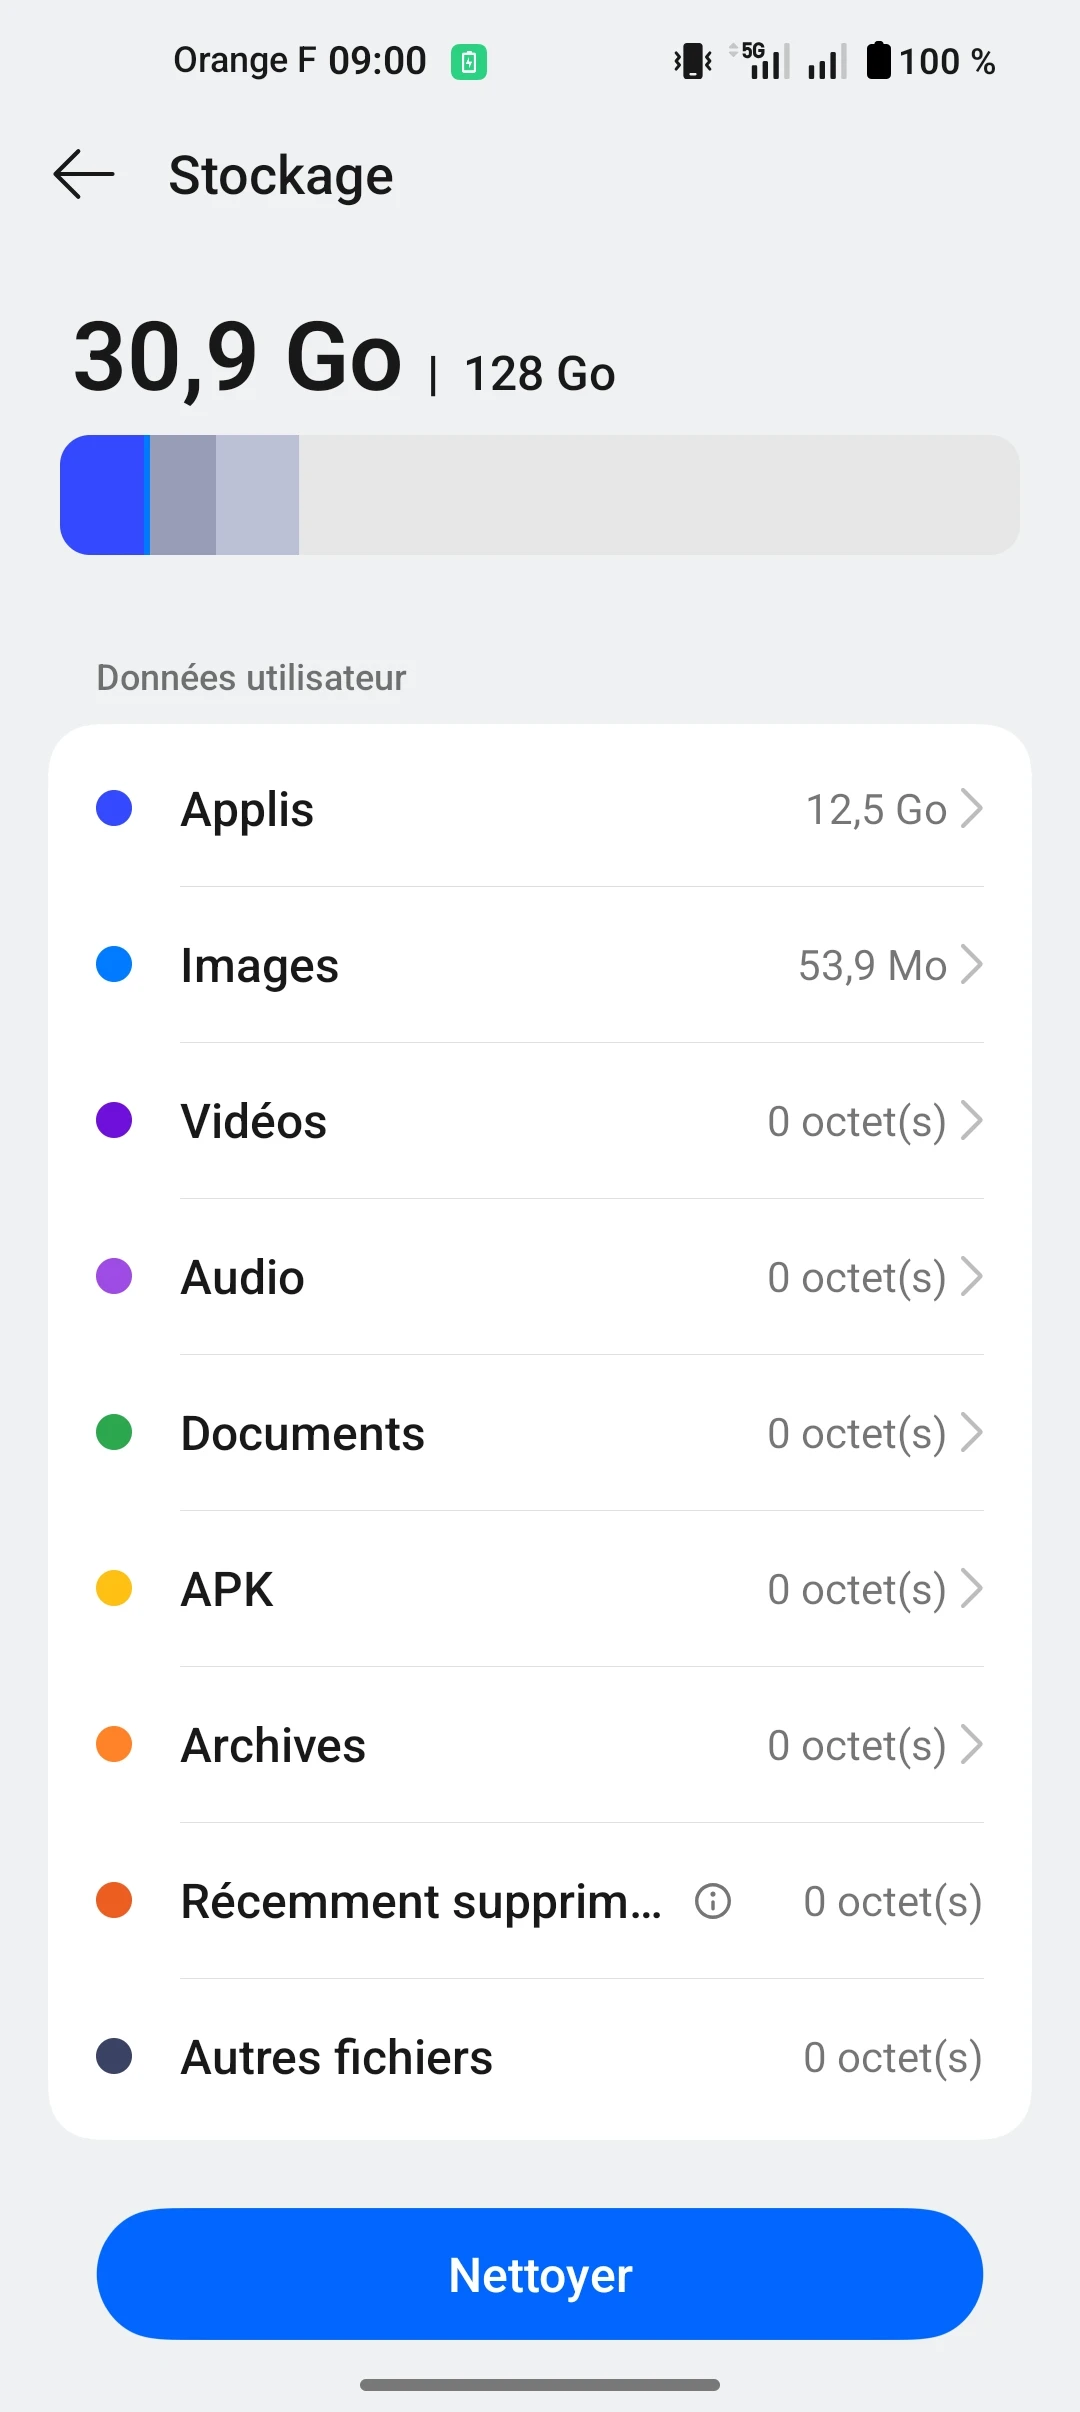Tap the vibrate mode status icon
This screenshot has width=1080, height=2412.
click(693, 62)
